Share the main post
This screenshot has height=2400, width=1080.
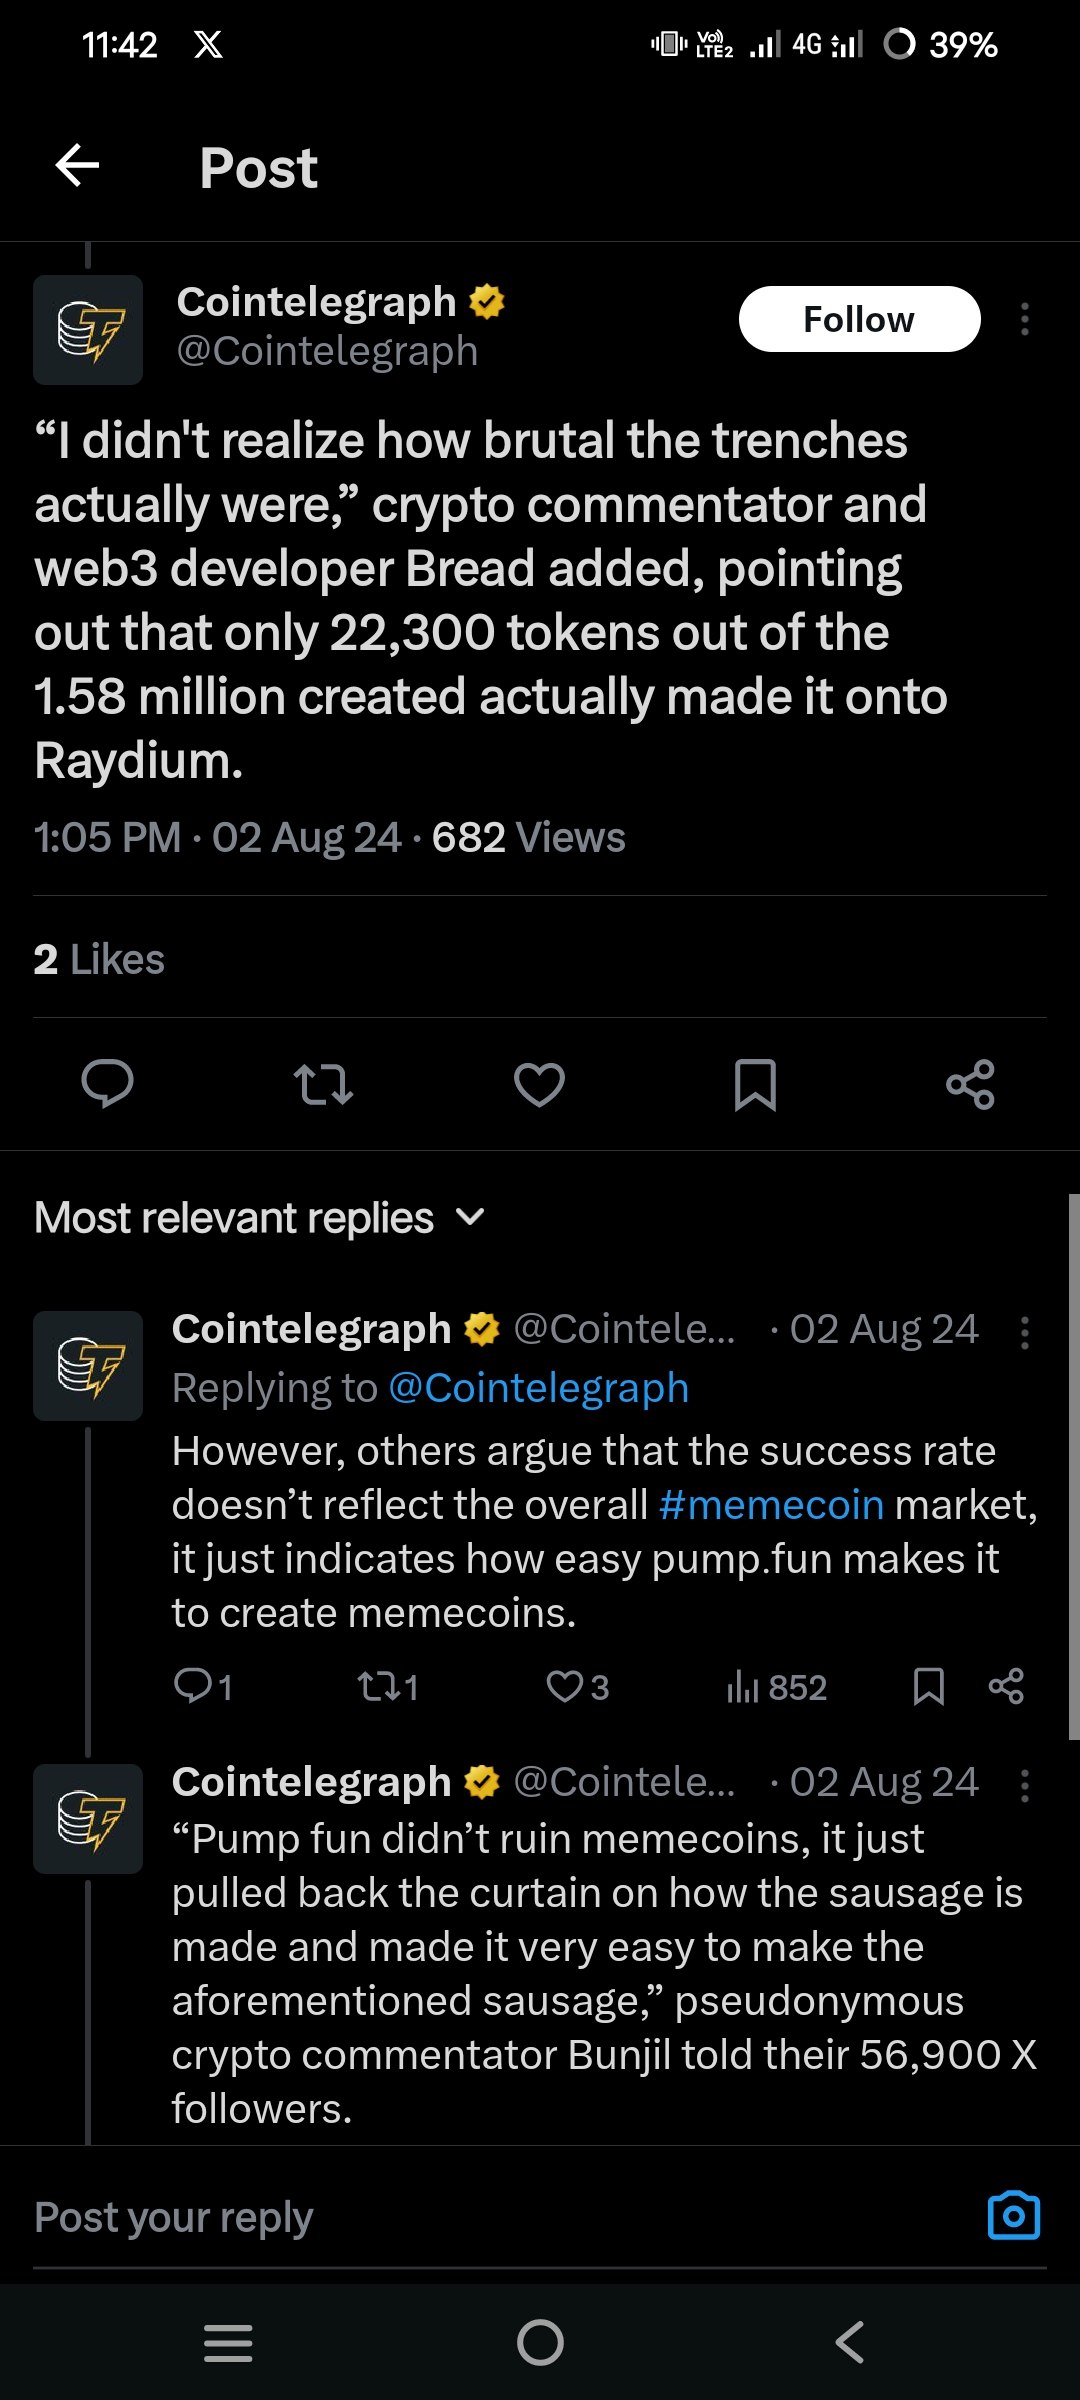click(970, 1084)
